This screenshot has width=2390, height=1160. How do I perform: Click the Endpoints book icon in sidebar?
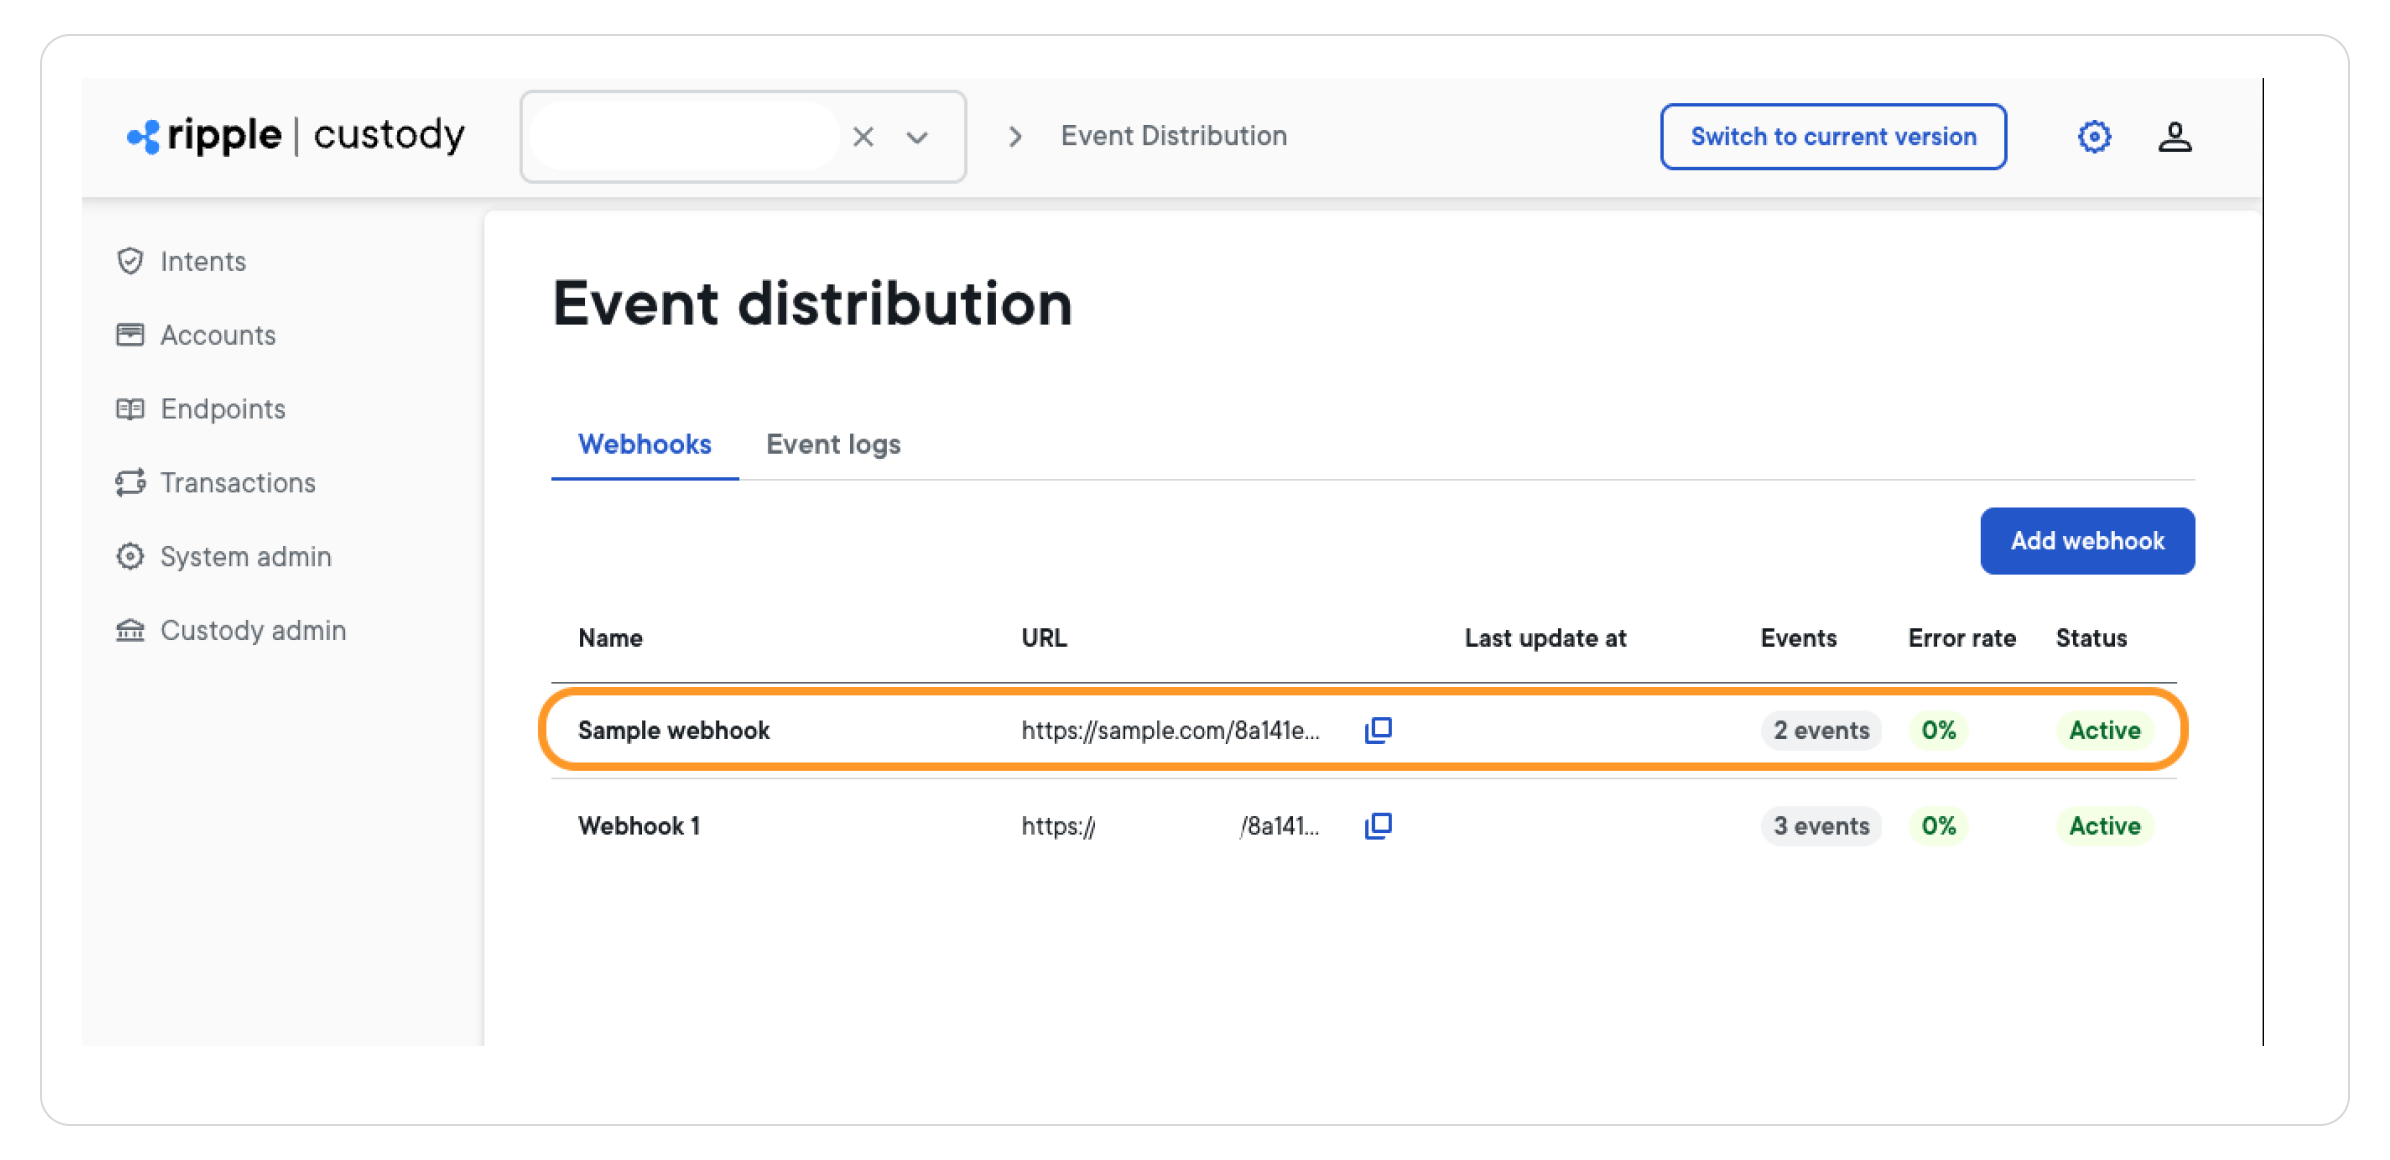130,409
